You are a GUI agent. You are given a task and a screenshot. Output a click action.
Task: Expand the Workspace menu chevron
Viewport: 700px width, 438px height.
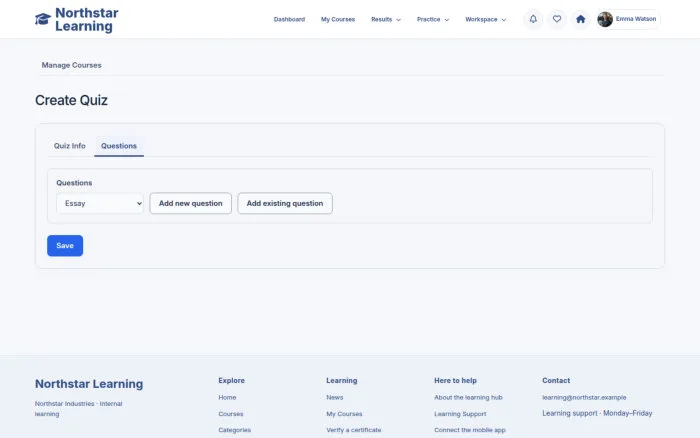[504, 20]
